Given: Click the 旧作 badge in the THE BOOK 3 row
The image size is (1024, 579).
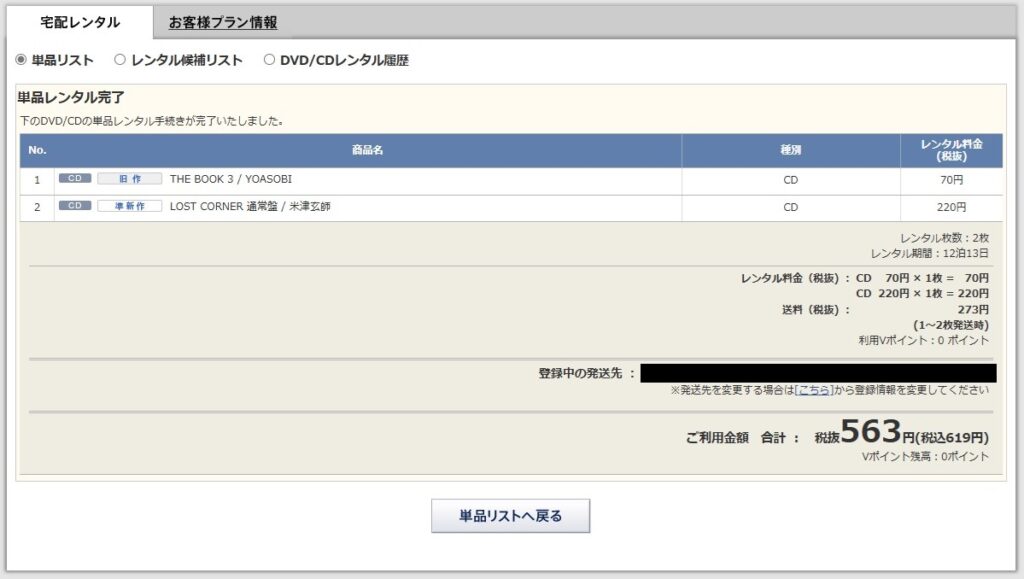Looking at the screenshot, I should (129, 178).
